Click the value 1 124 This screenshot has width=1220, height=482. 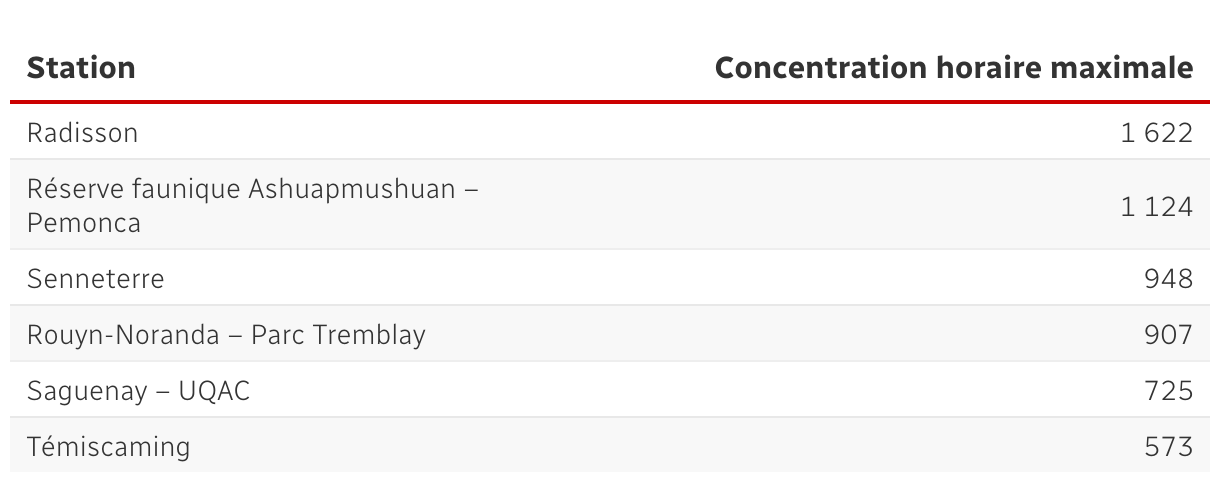(x=1157, y=207)
